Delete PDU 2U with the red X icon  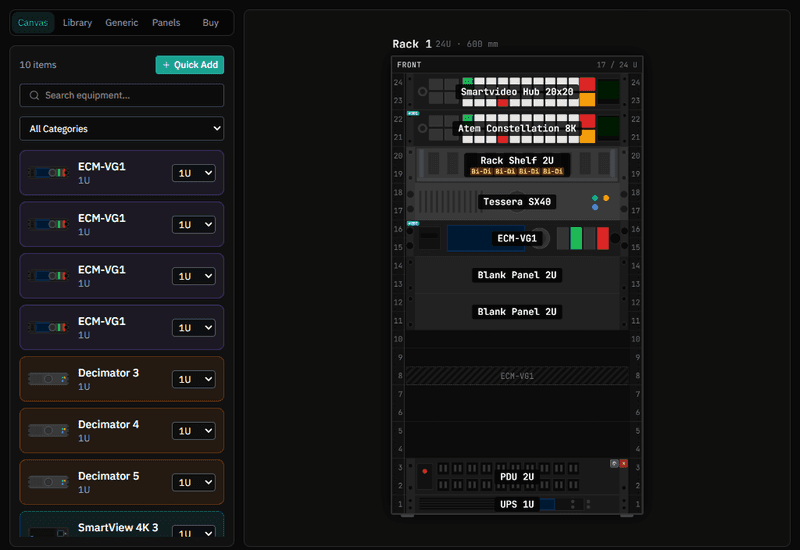coord(623,463)
